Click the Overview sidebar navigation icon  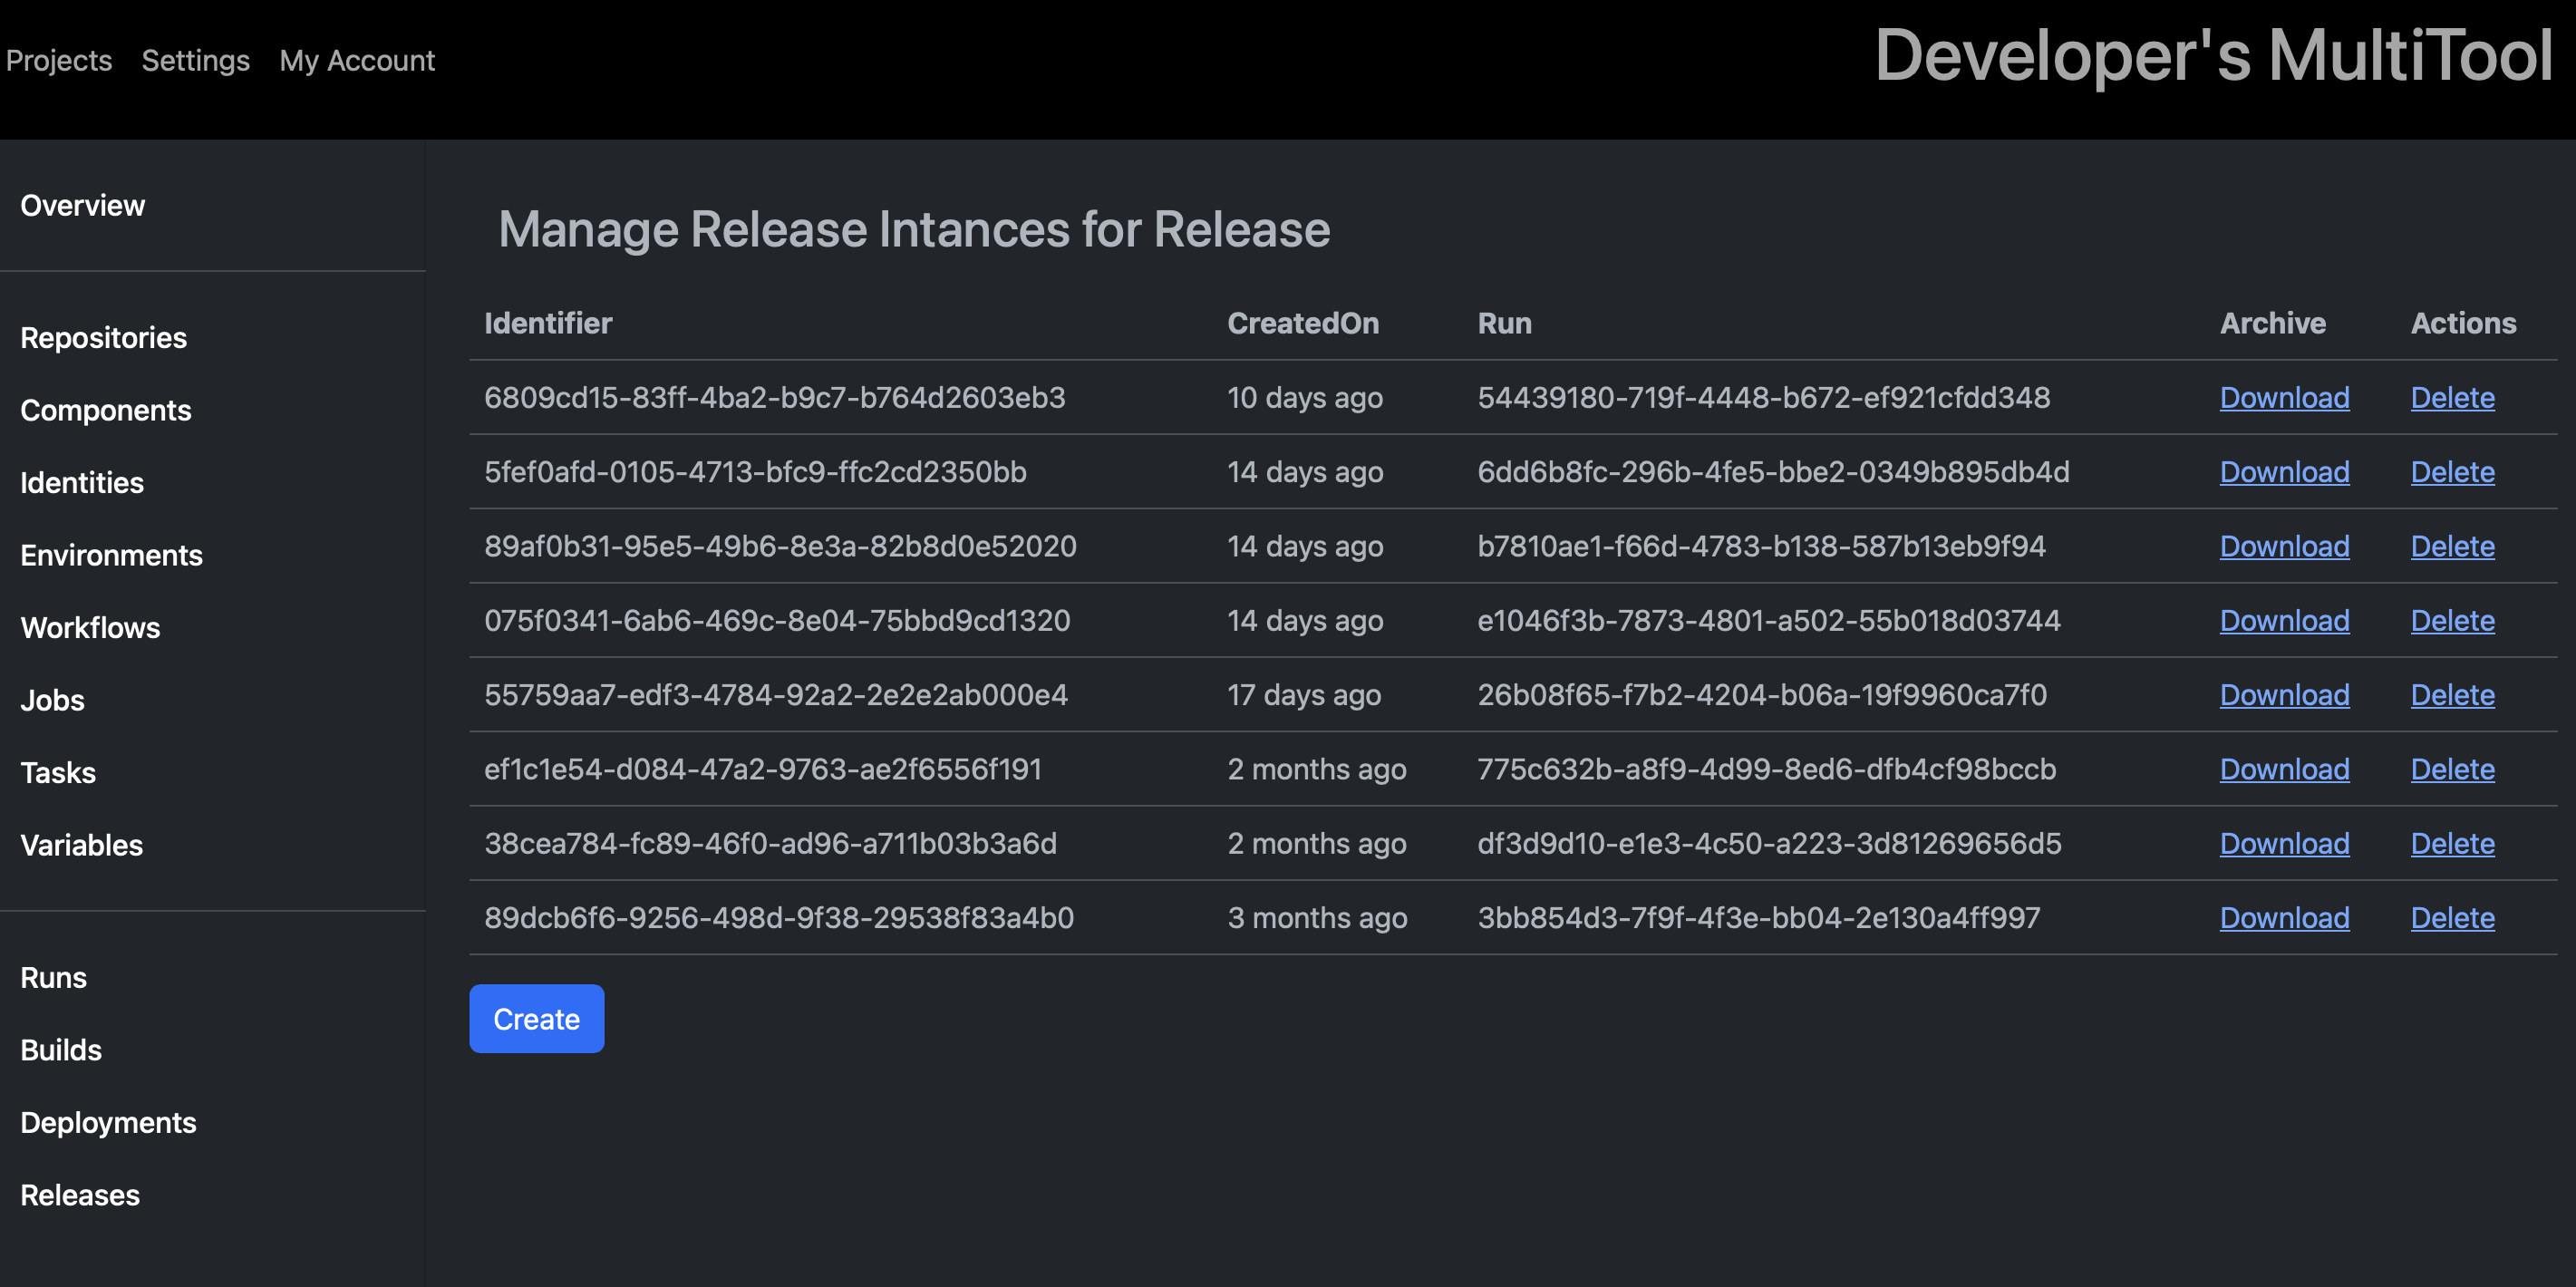(x=82, y=204)
